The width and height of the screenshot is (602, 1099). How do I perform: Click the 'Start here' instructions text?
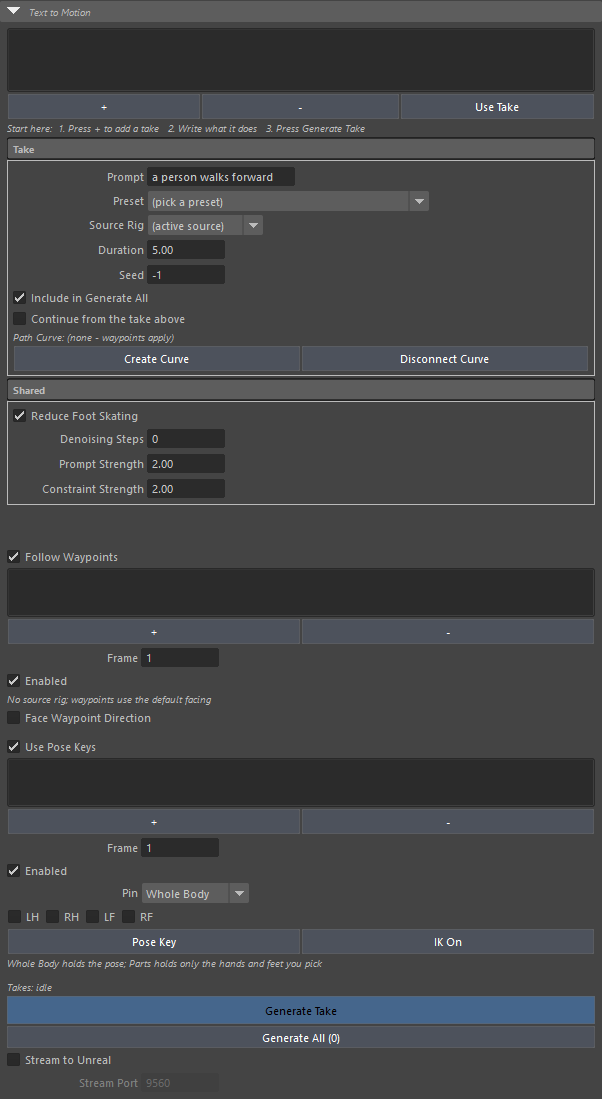[x=186, y=128]
